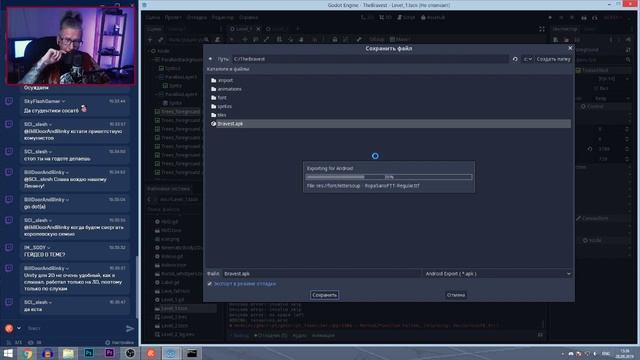Open Google Chrome from the taskbar

(x=27, y=353)
